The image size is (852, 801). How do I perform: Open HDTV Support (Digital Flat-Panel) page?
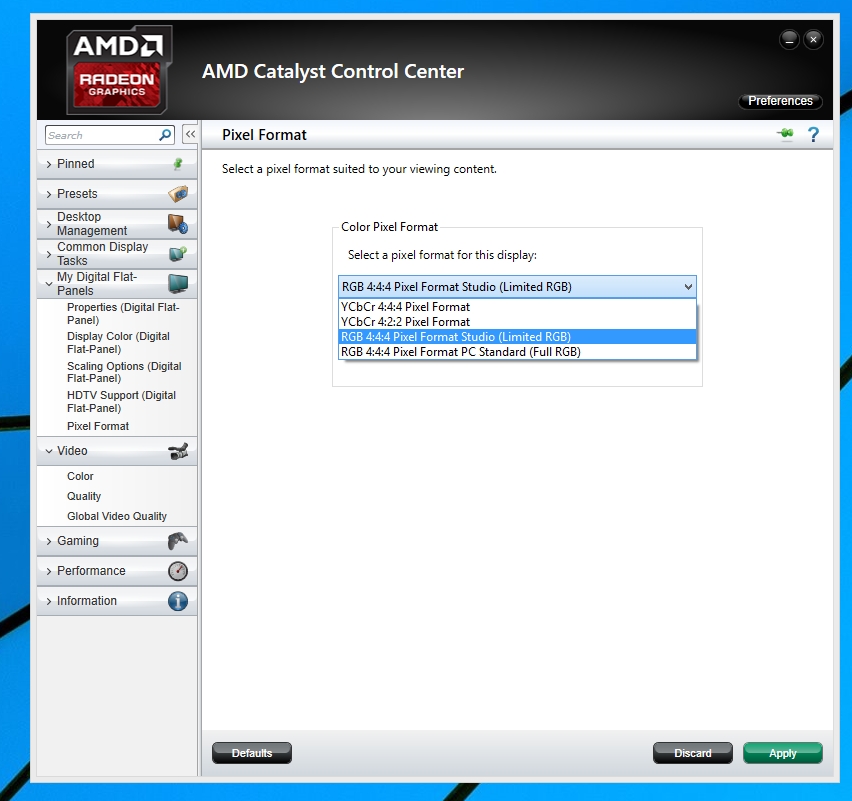(x=121, y=402)
